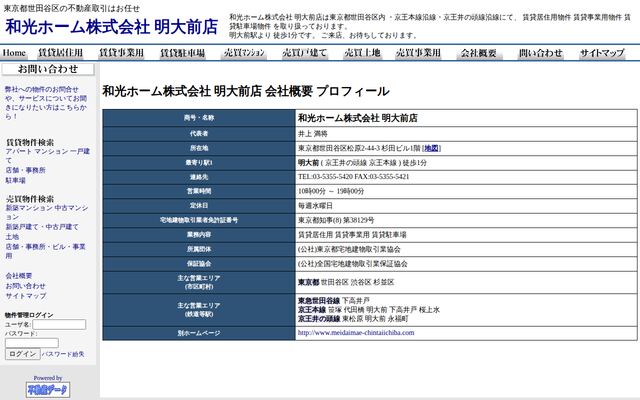Open 売買マンション navigation tab

tap(244, 53)
